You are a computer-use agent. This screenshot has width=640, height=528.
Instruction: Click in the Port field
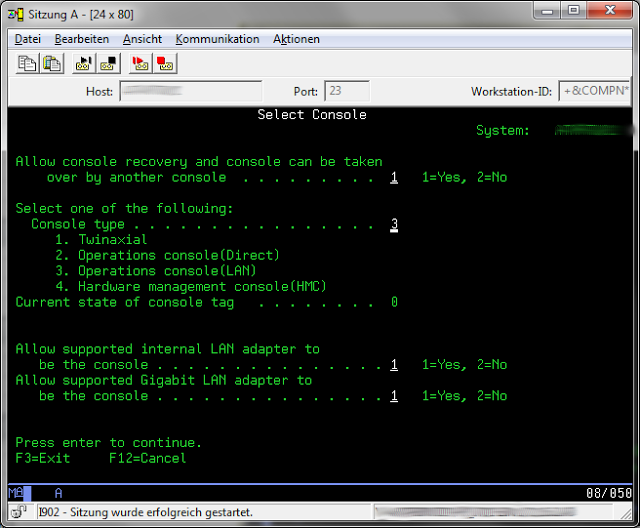(347, 92)
